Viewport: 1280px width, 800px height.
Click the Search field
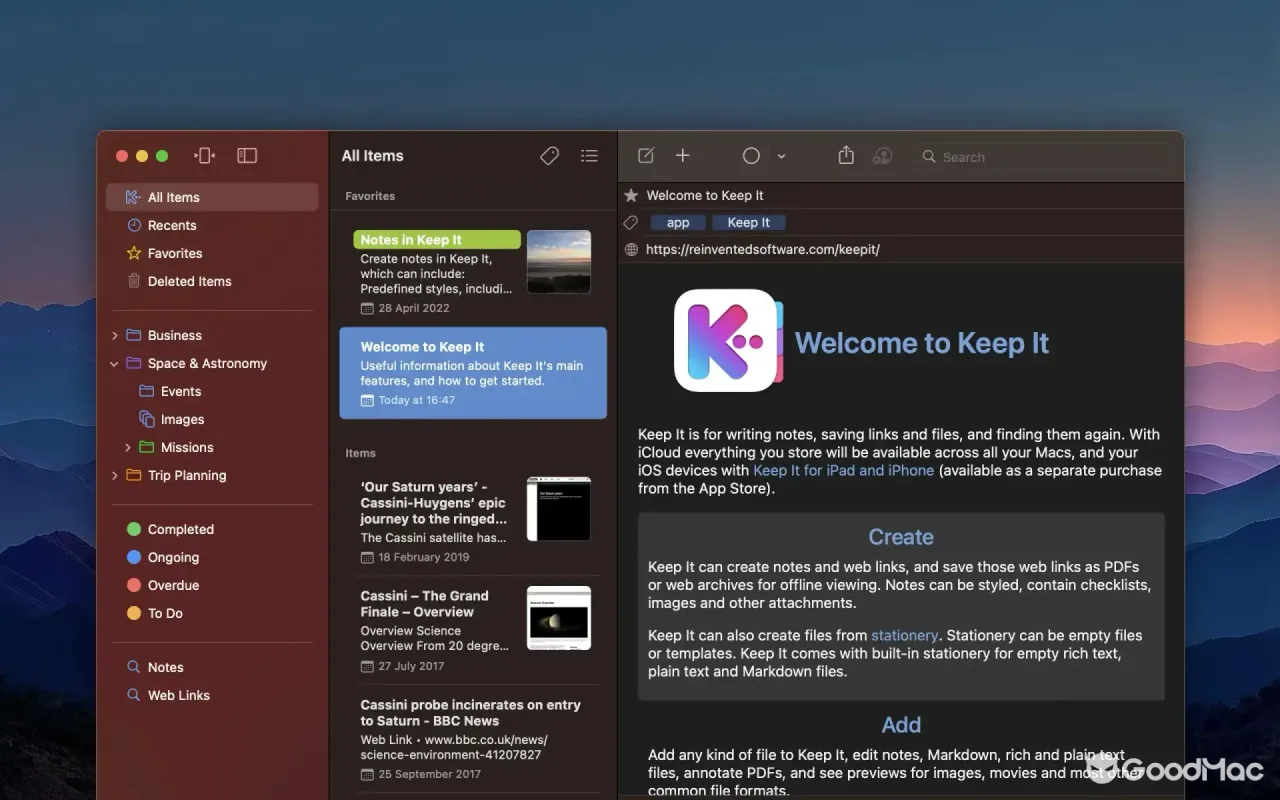click(x=1040, y=157)
